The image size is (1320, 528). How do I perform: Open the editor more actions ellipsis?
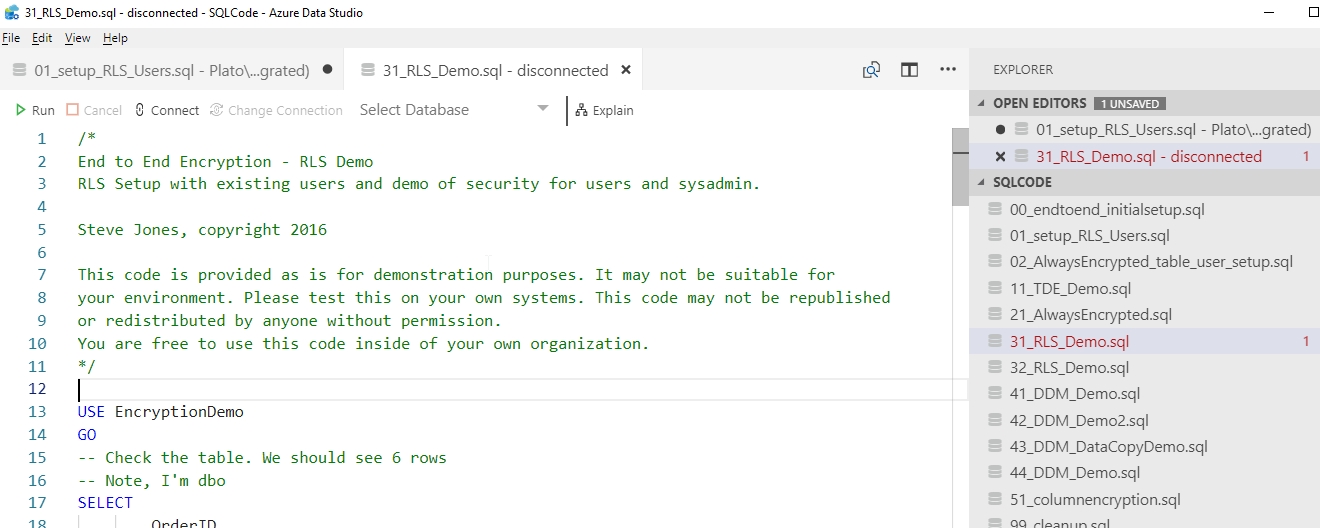tap(948, 70)
